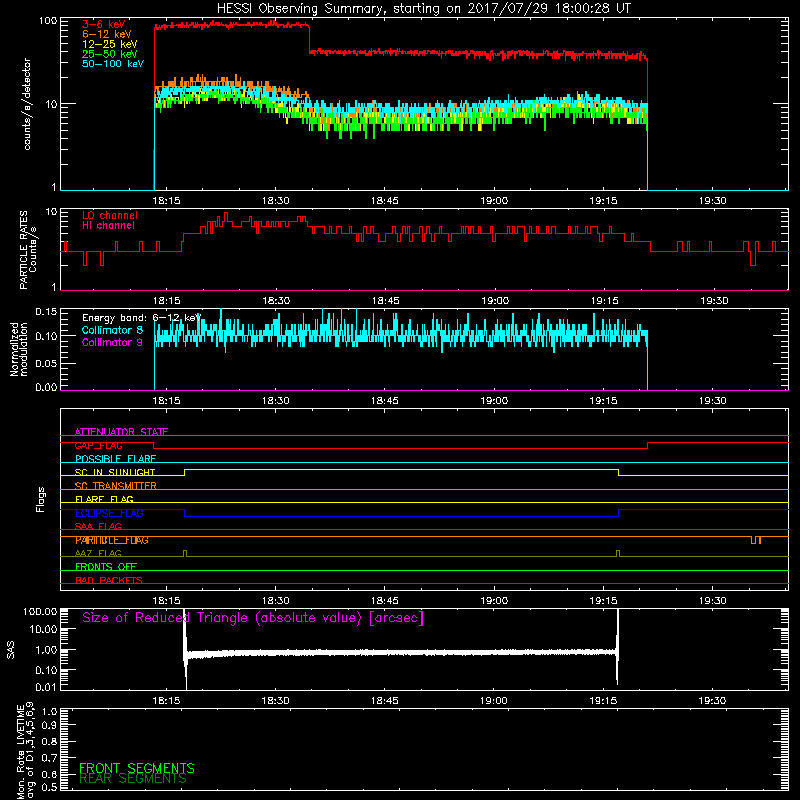Click the POSSIBLE_FLARE flag label
This screenshot has height=800, width=800.
pyautogui.click(x=115, y=459)
